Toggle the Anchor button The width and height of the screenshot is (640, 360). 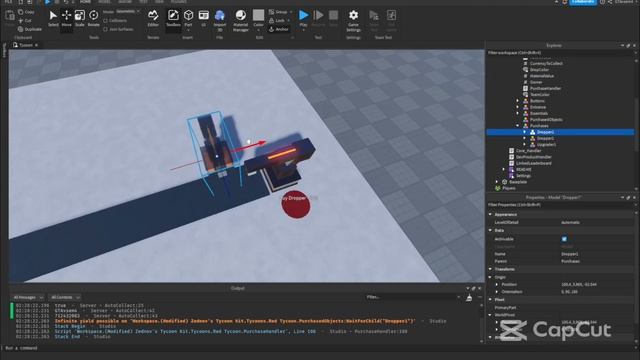pos(279,29)
